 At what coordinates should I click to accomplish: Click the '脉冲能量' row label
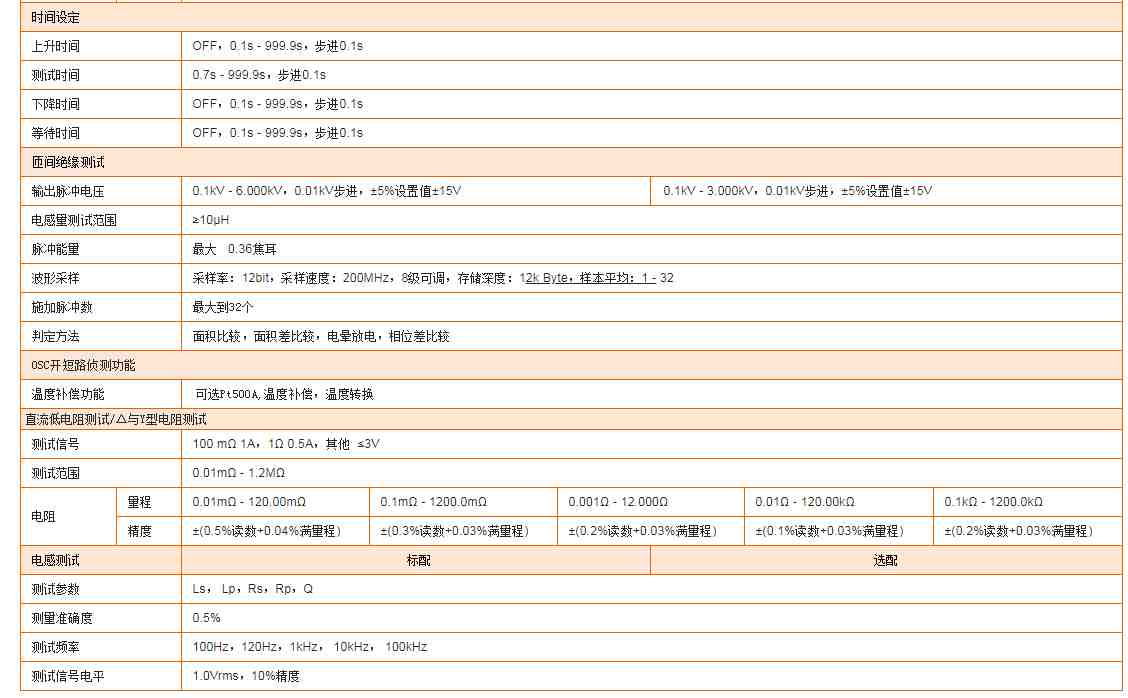pos(55,249)
